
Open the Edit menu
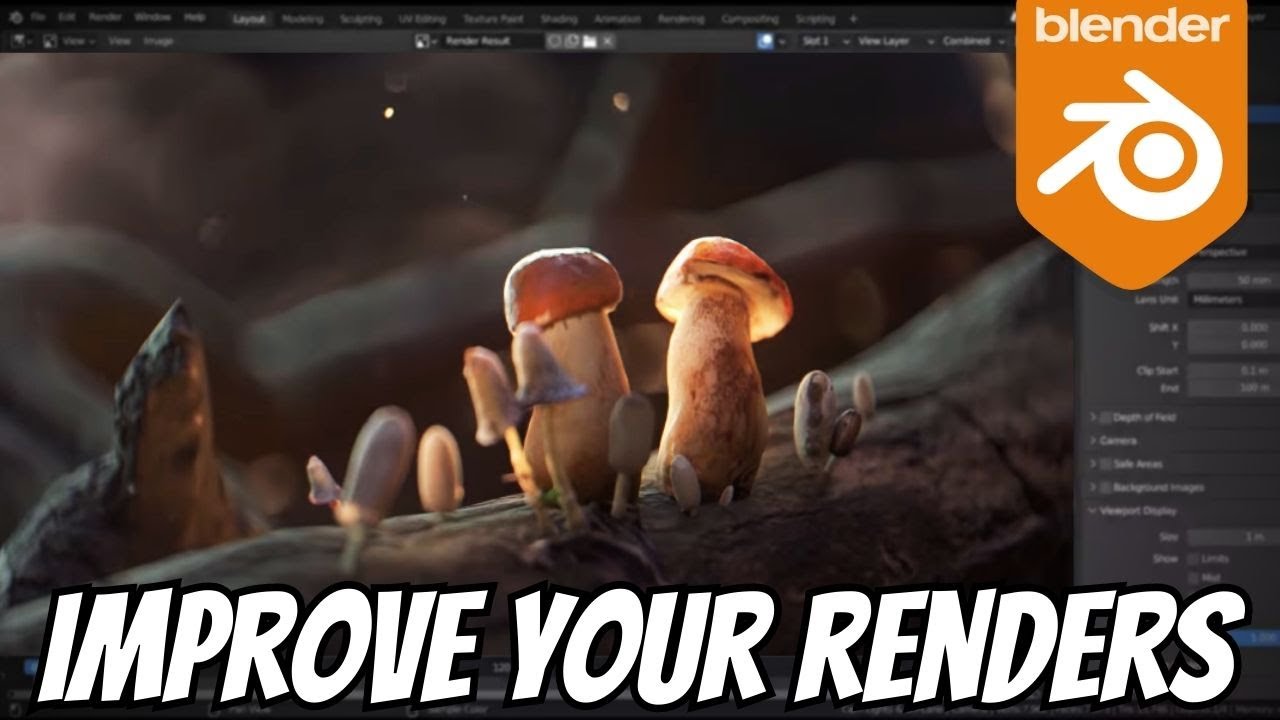click(67, 18)
